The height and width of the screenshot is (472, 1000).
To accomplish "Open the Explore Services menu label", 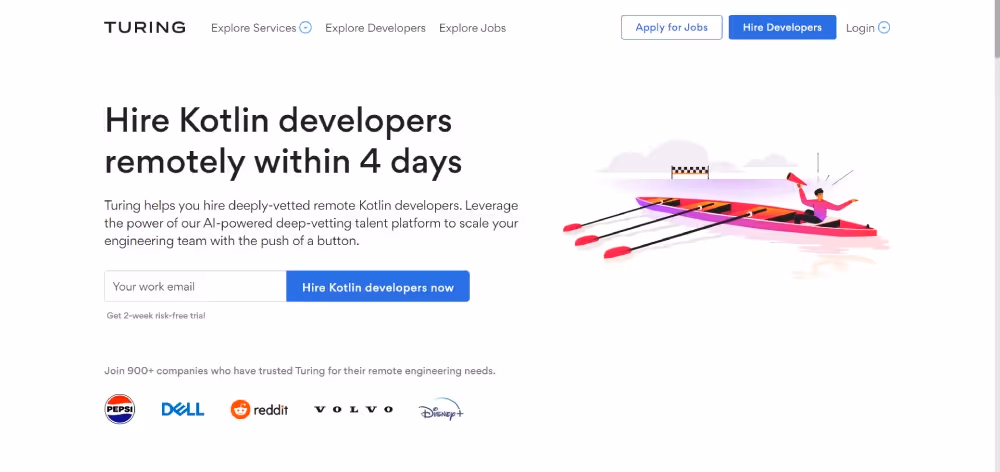I will tap(254, 28).
